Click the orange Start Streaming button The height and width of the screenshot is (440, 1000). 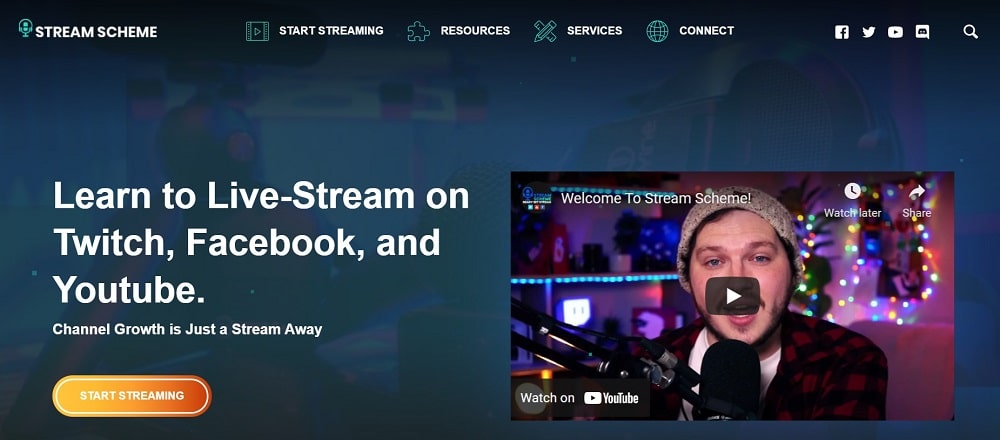click(132, 396)
